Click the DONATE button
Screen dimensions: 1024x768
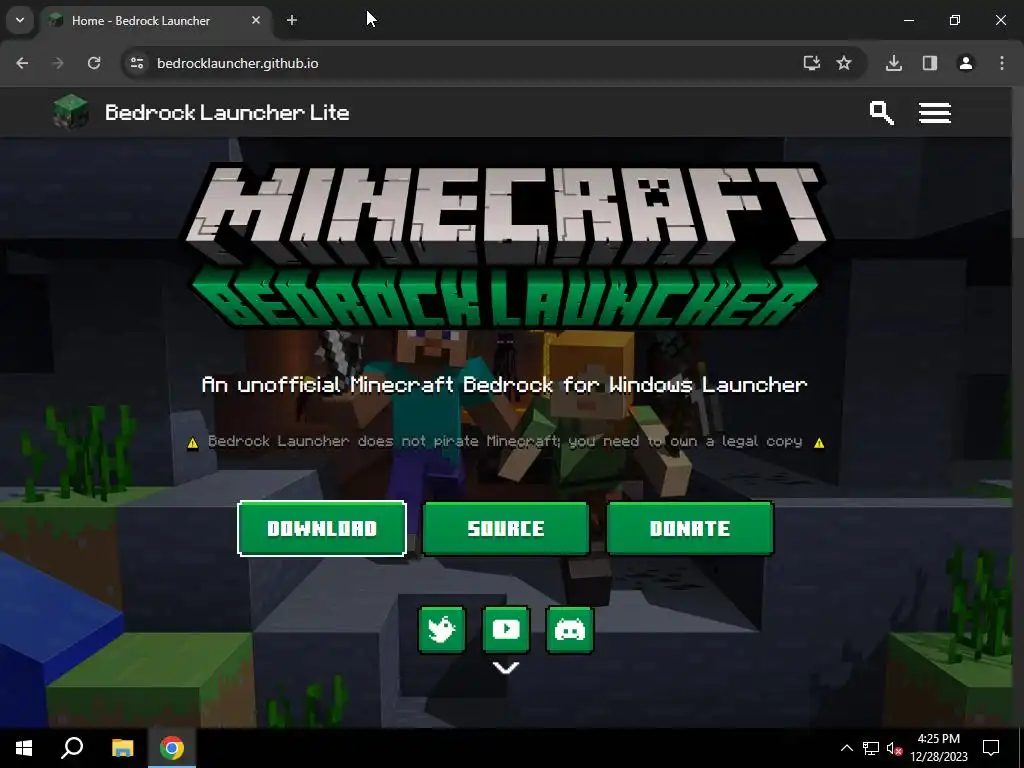[x=690, y=528]
